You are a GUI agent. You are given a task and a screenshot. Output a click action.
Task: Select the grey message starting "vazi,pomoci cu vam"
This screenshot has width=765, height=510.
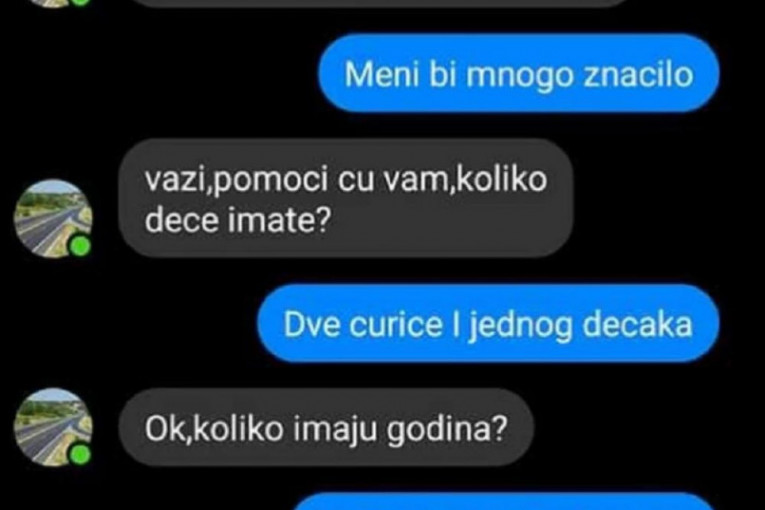tap(346, 198)
